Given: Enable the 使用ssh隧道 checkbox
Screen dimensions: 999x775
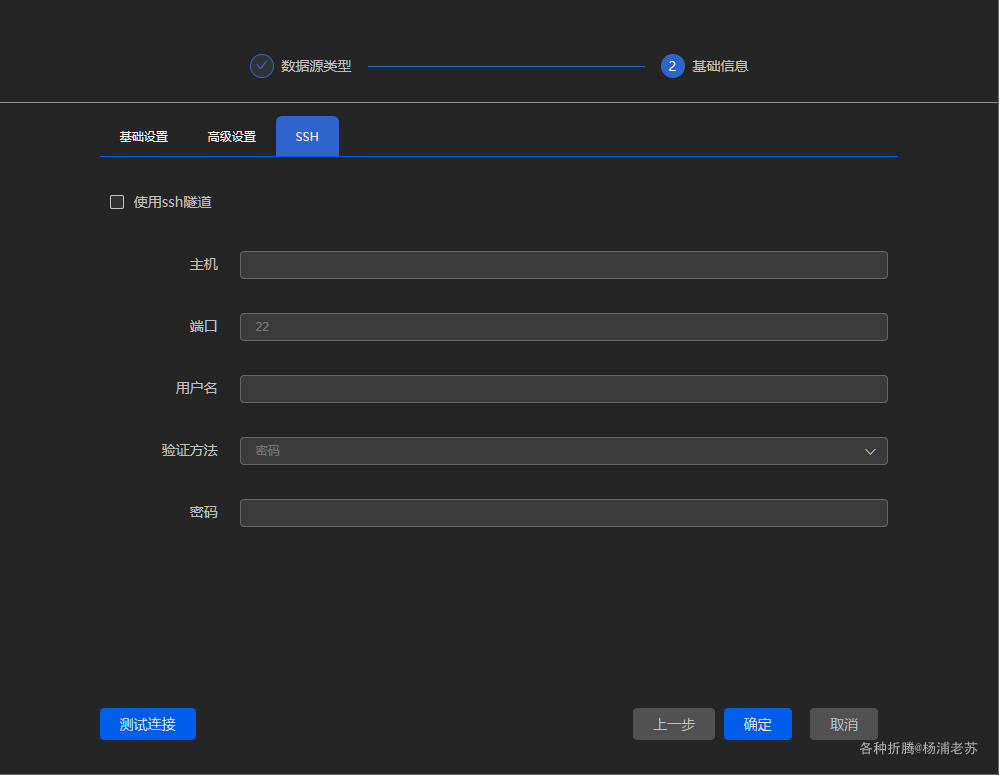Looking at the screenshot, I should 117,202.
